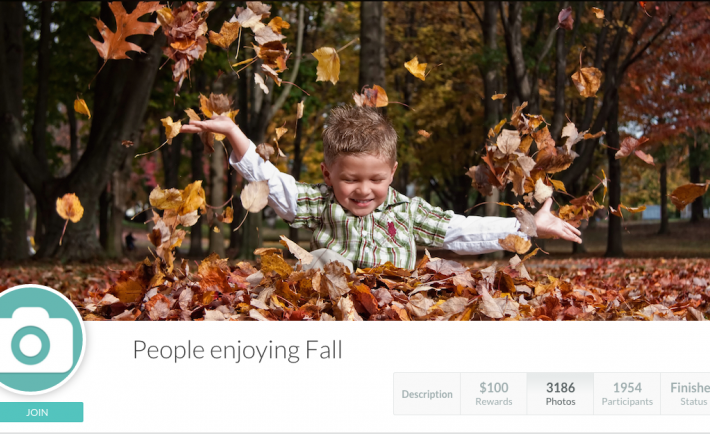Click the Photos label under 3186
Screen dimensions: 710x434
pos(560,402)
